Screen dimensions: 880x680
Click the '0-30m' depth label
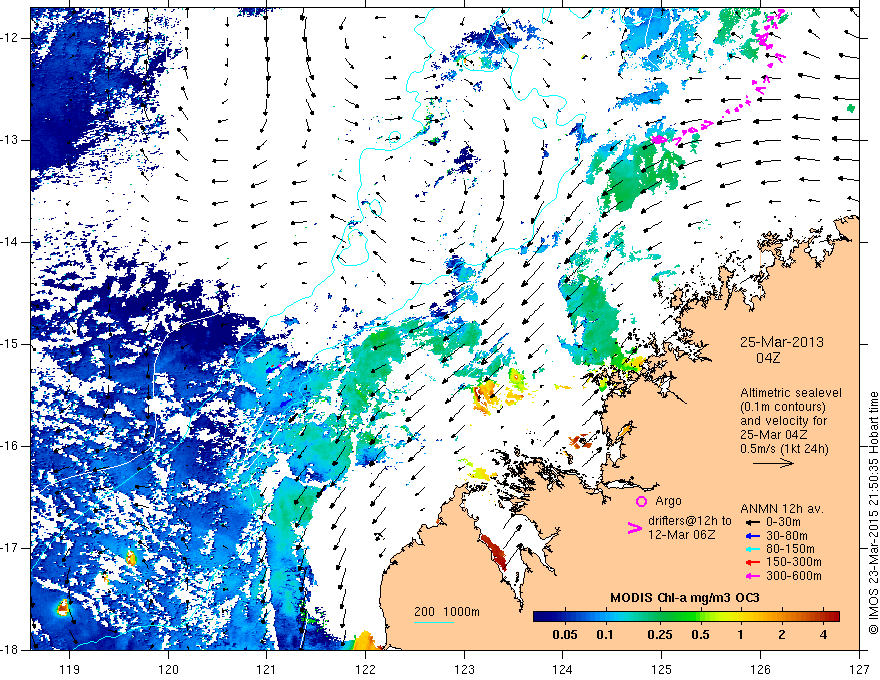click(783, 522)
